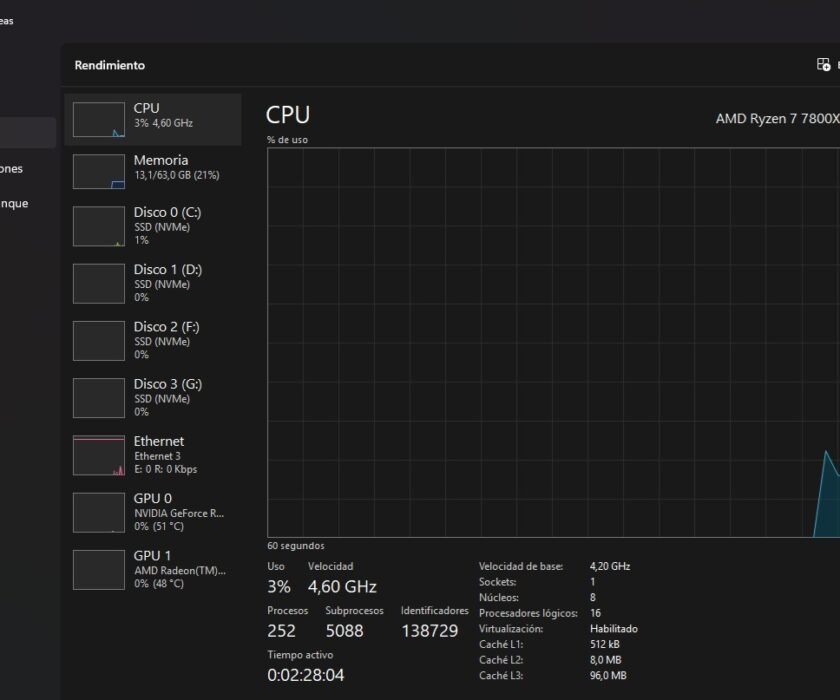
Task: Select the CPU performance item
Action: point(153,119)
